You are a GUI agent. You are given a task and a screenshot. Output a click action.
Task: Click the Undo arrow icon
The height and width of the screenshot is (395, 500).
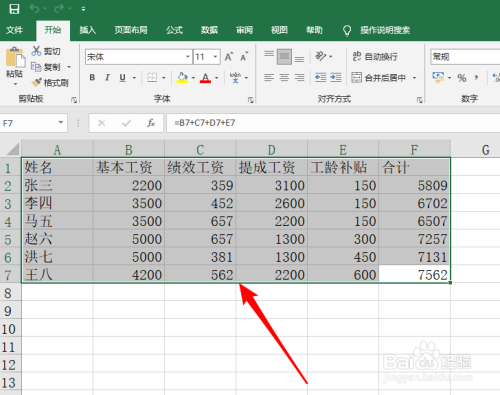click(x=34, y=8)
